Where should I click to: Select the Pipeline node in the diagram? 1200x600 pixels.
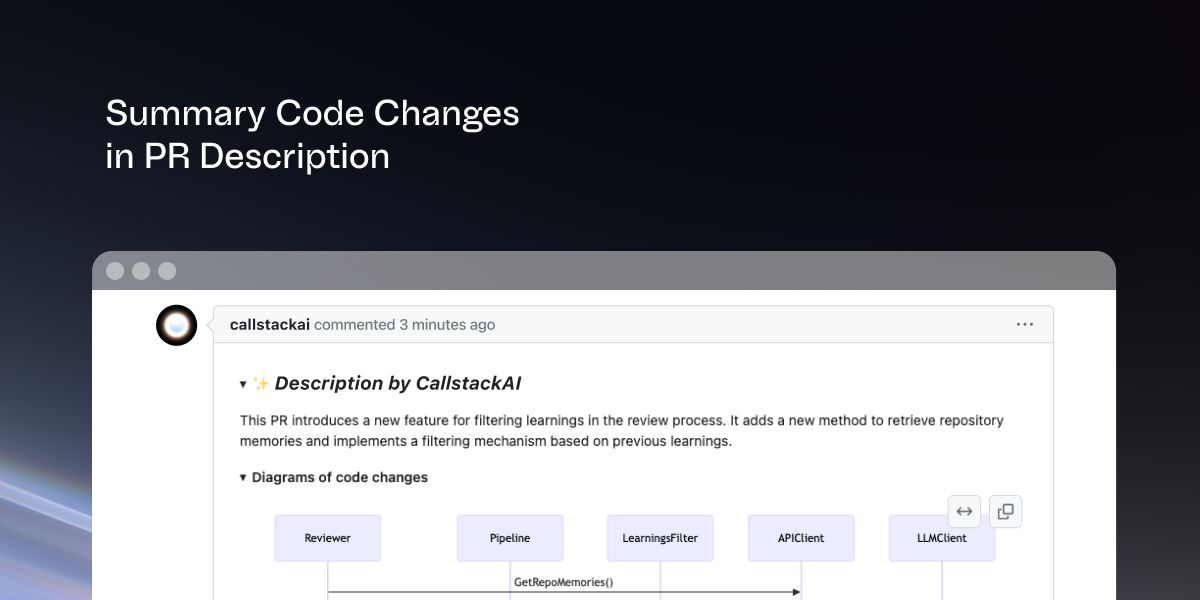coord(510,537)
